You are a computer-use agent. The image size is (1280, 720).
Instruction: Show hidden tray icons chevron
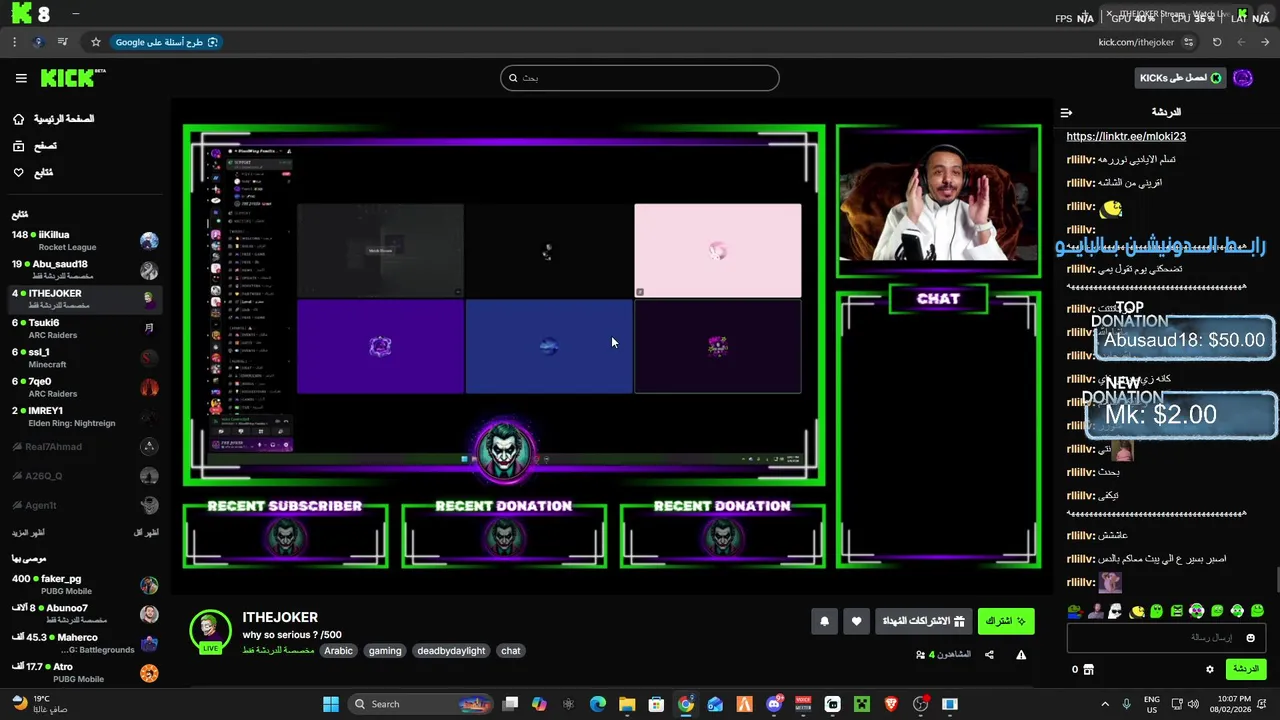point(1105,704)
